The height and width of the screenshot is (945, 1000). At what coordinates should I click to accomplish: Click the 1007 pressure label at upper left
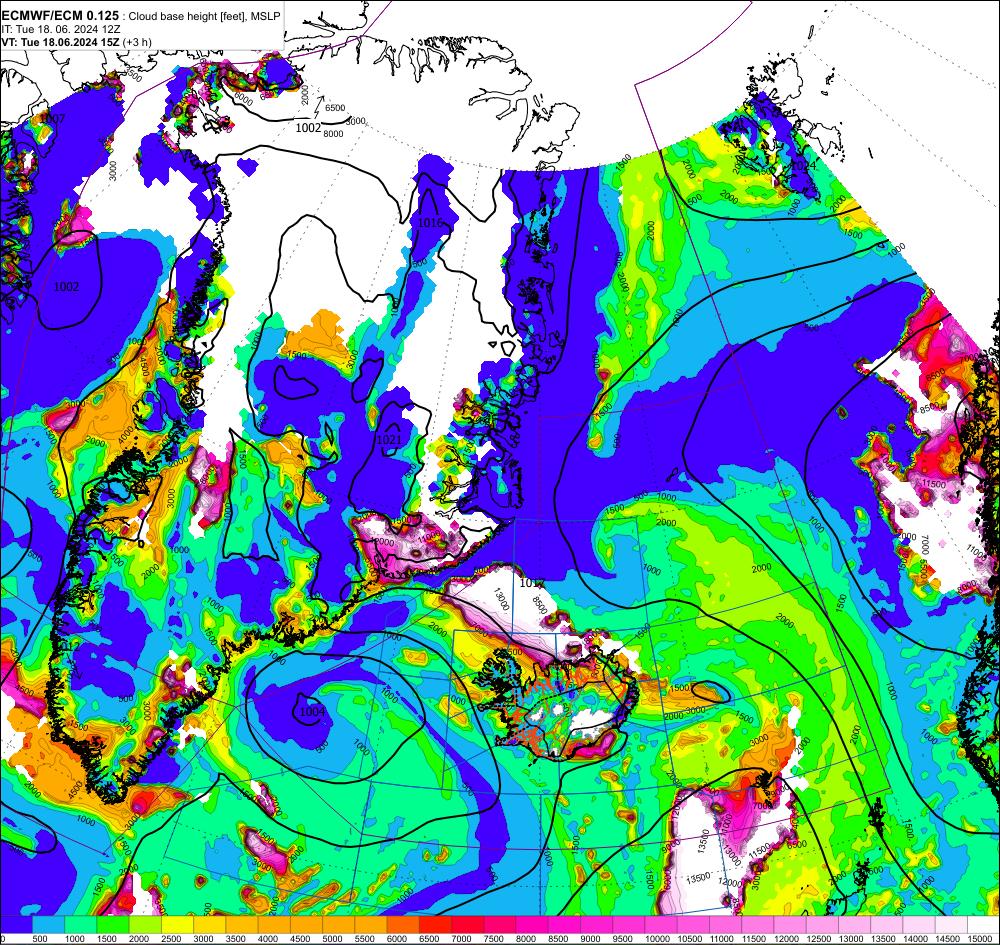[52, 119]
